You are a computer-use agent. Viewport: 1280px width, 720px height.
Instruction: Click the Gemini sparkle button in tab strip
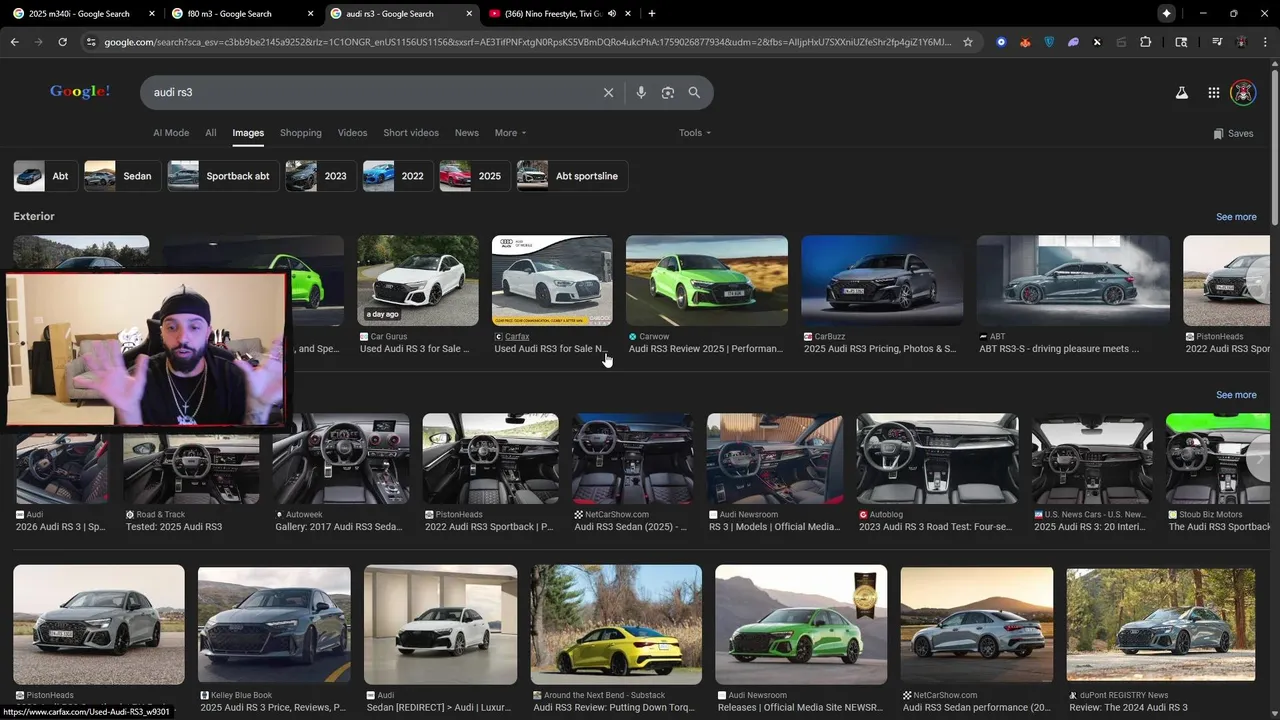(x=1166, y=14)
